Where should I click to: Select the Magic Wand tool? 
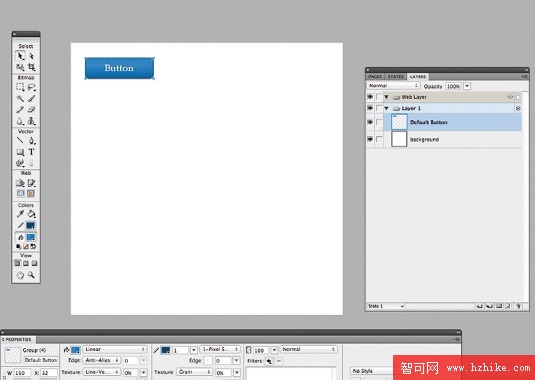20,99
